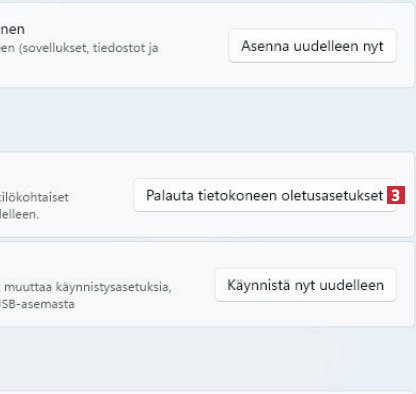
Task: Click blank space below the Asenna uudelleen nyt button
Action: (312, 75)
